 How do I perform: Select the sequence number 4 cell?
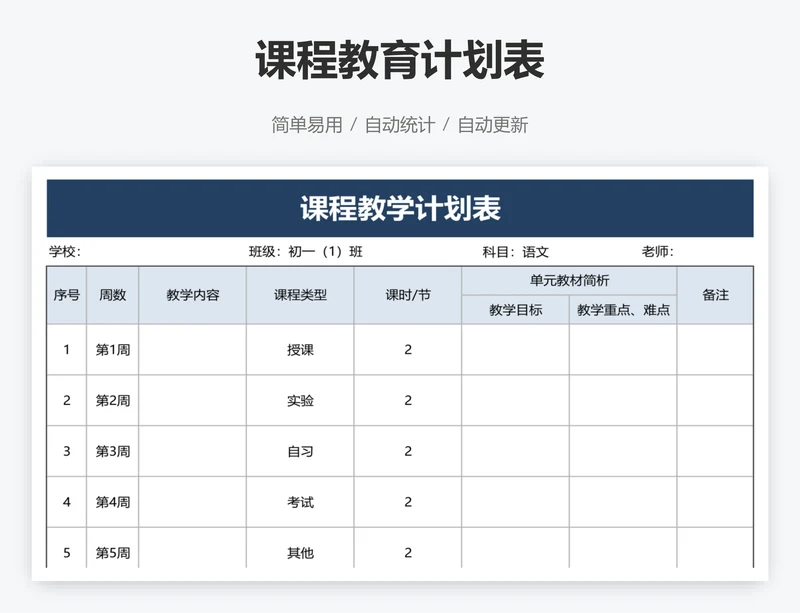point(67,502)
